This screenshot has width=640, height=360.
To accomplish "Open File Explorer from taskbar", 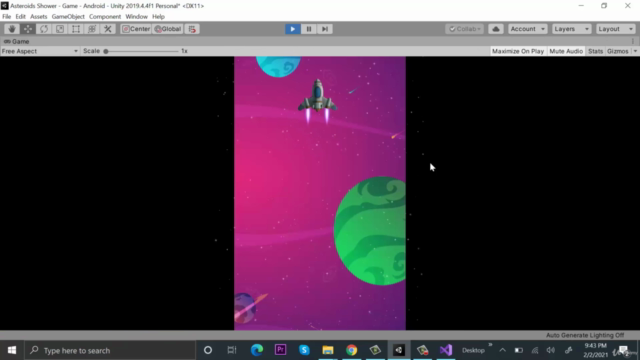I will 328,350.
